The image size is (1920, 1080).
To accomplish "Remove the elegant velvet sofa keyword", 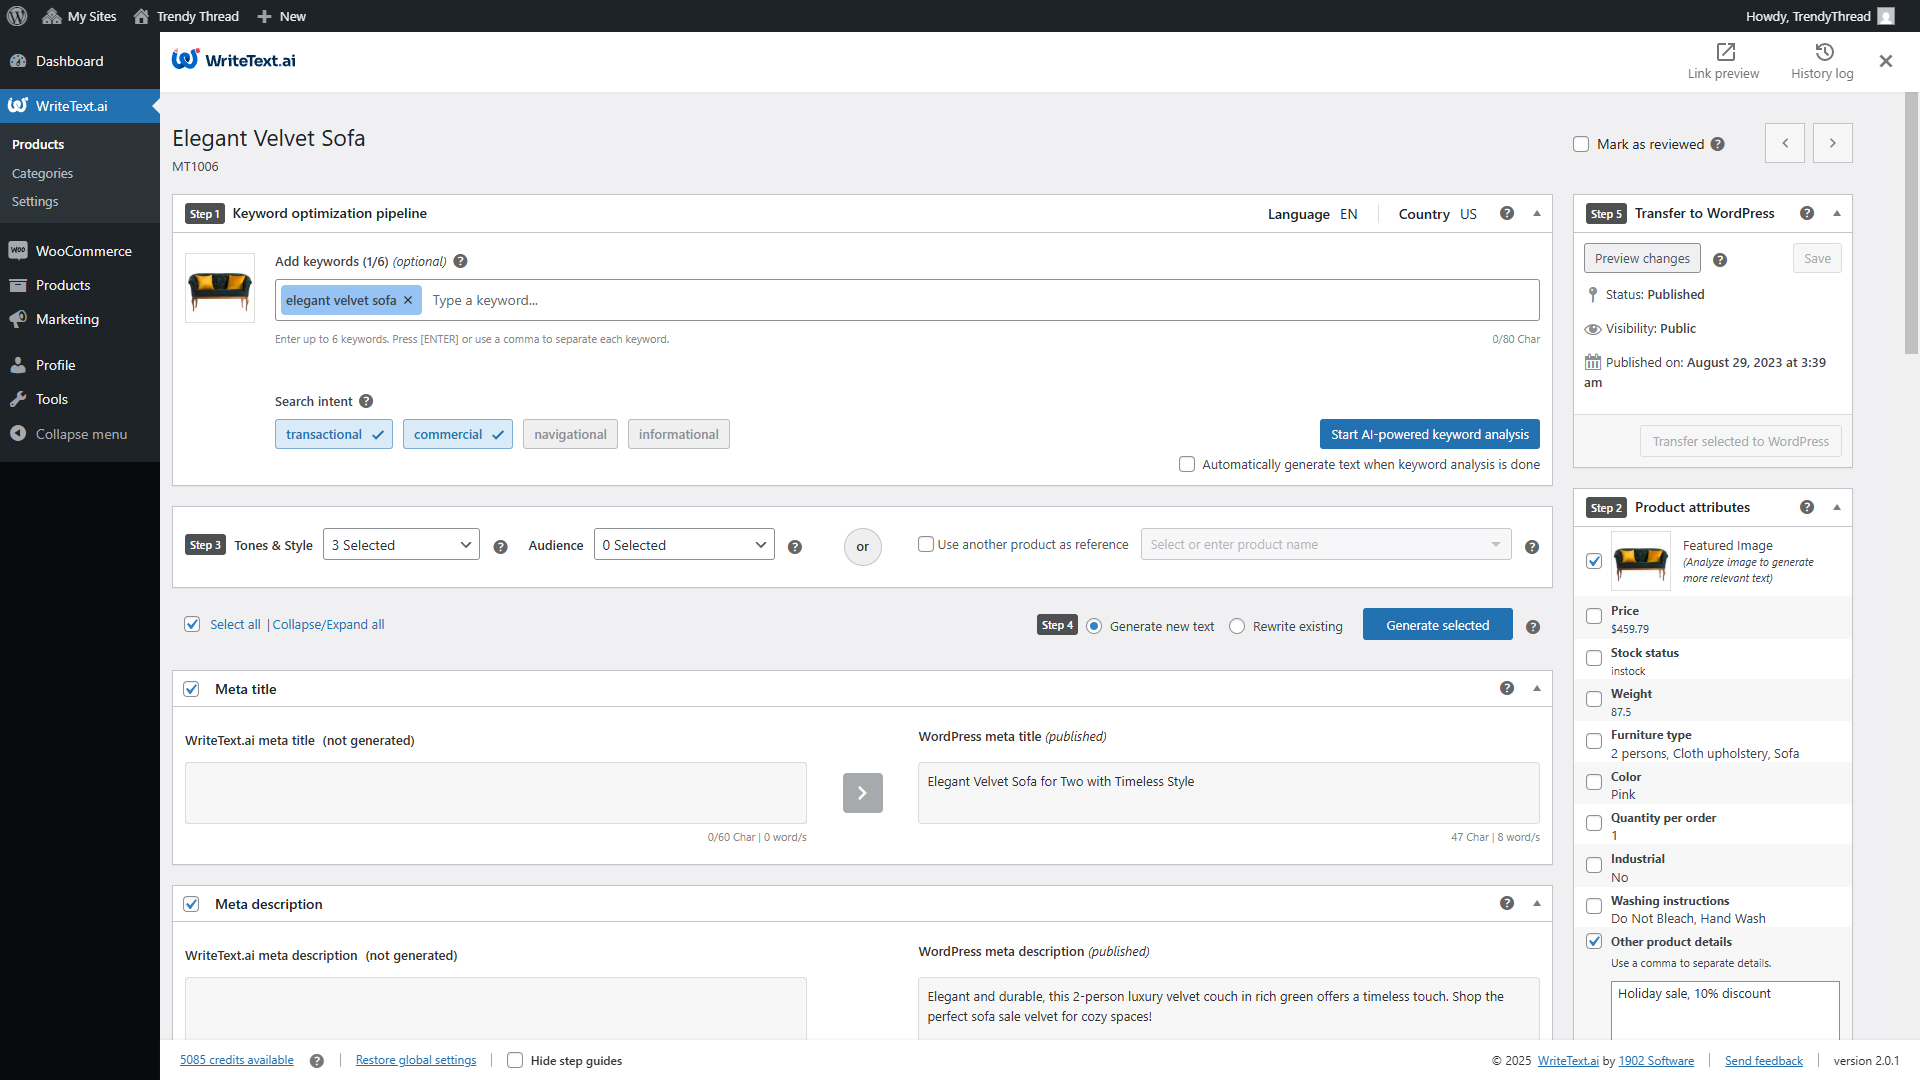I will [x=408, y=300].
